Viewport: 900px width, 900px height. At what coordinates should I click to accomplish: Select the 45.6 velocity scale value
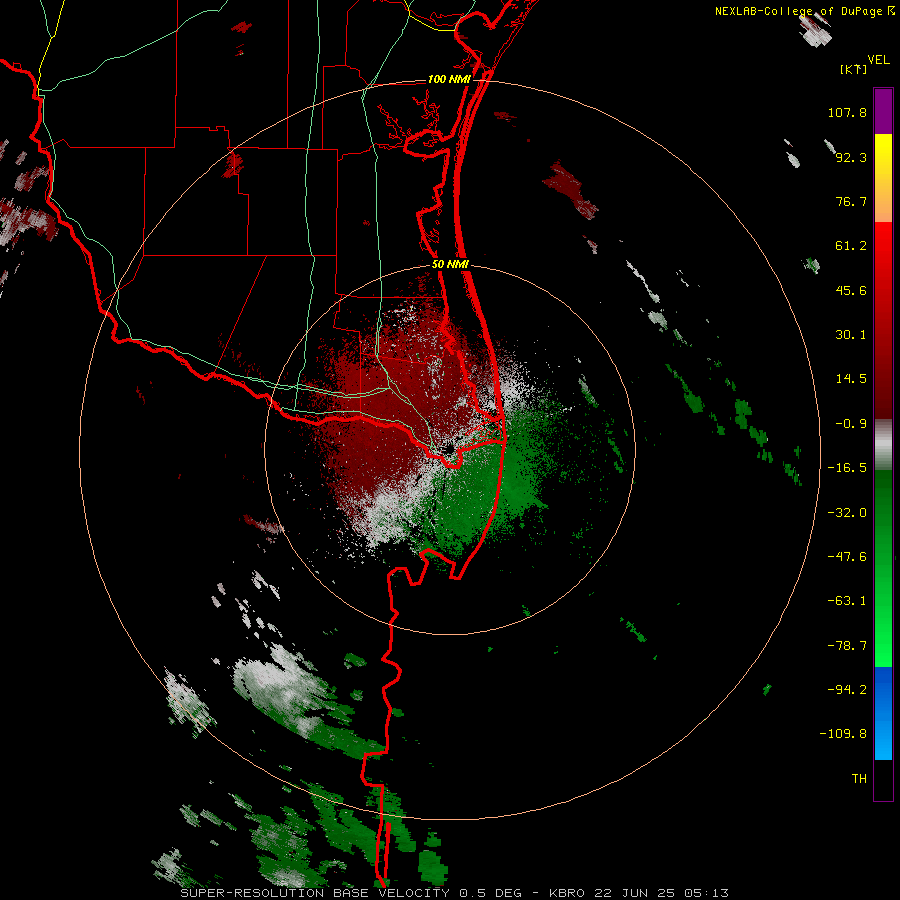pos(851,290)
